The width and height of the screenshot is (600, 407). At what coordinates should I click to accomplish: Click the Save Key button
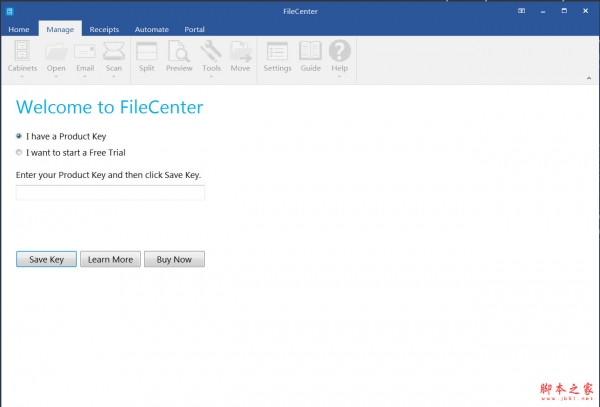click(46, 259)
